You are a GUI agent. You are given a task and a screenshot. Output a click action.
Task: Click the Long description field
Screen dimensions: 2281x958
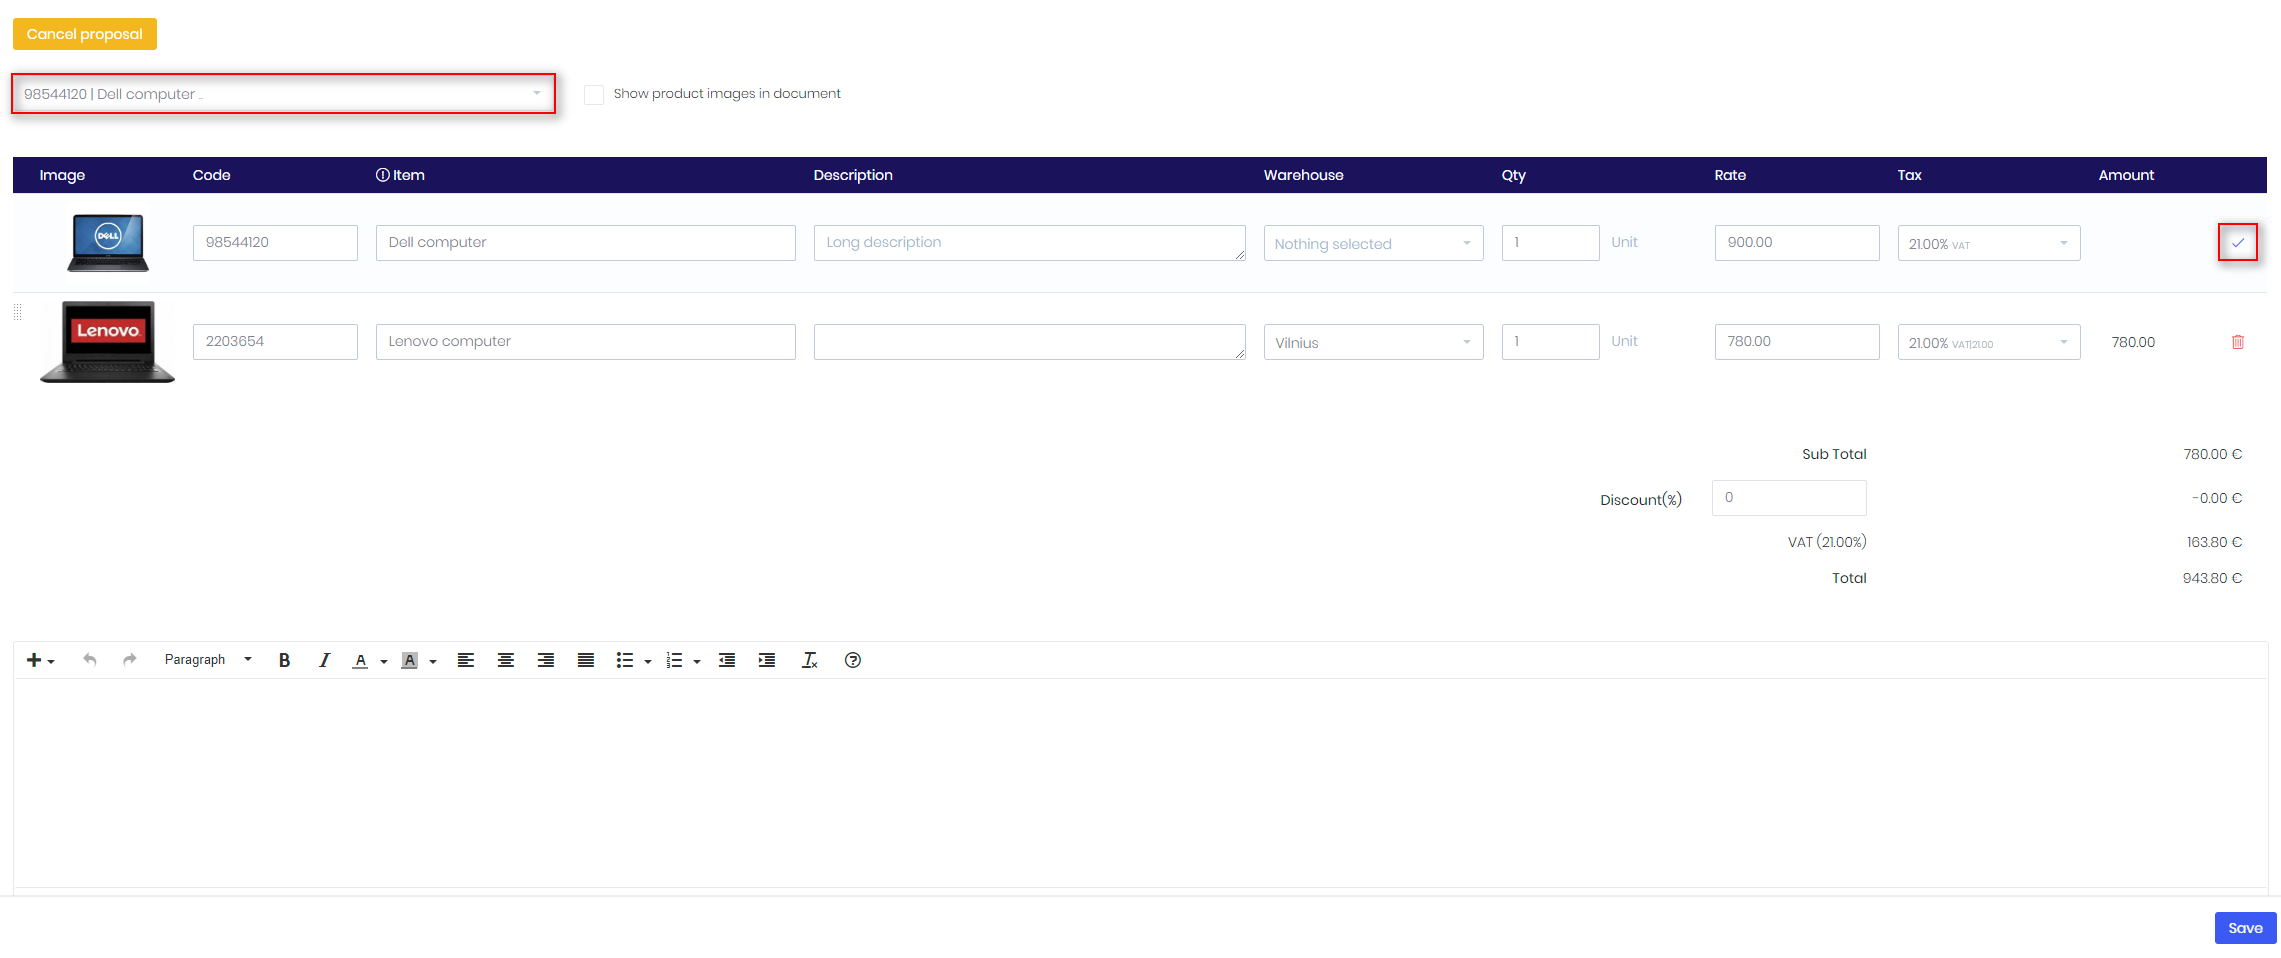coord(1029,243)
